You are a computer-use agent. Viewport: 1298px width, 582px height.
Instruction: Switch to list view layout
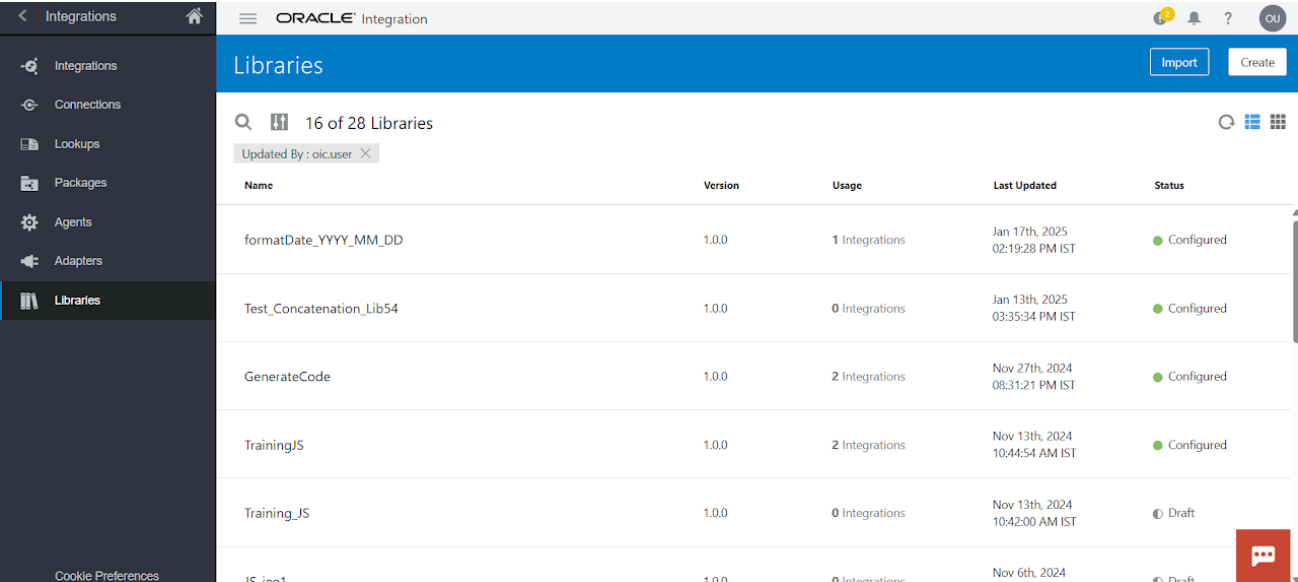pos(1252,122)
